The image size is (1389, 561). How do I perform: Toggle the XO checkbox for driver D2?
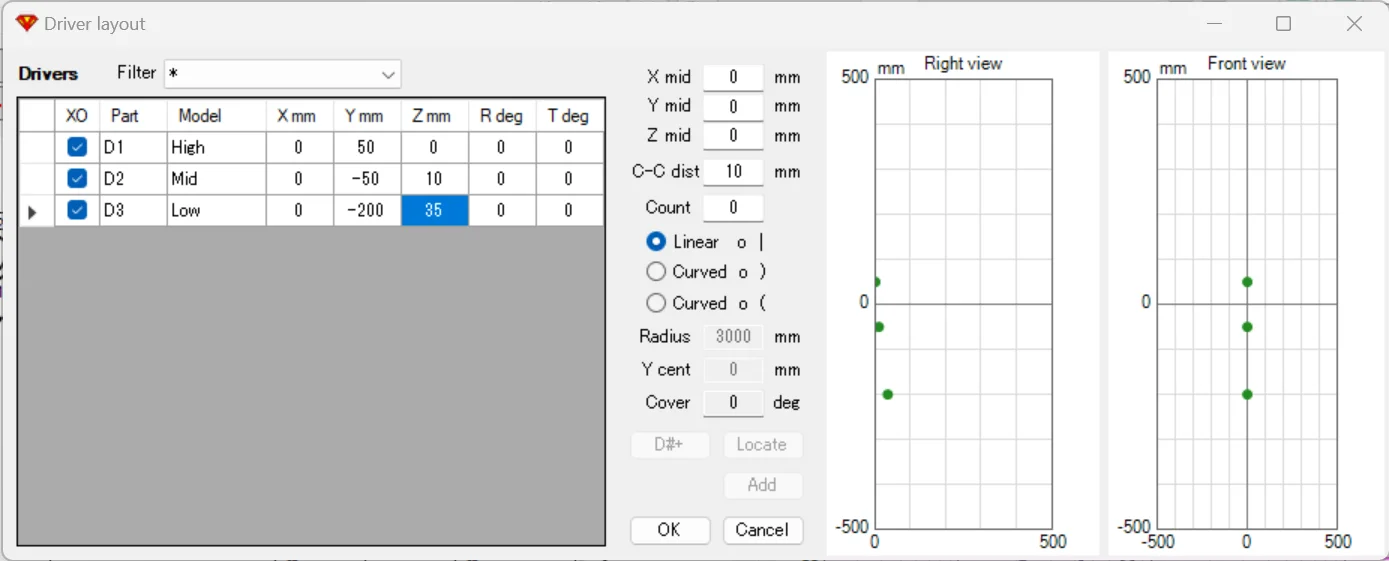click(x=77, y=179)
